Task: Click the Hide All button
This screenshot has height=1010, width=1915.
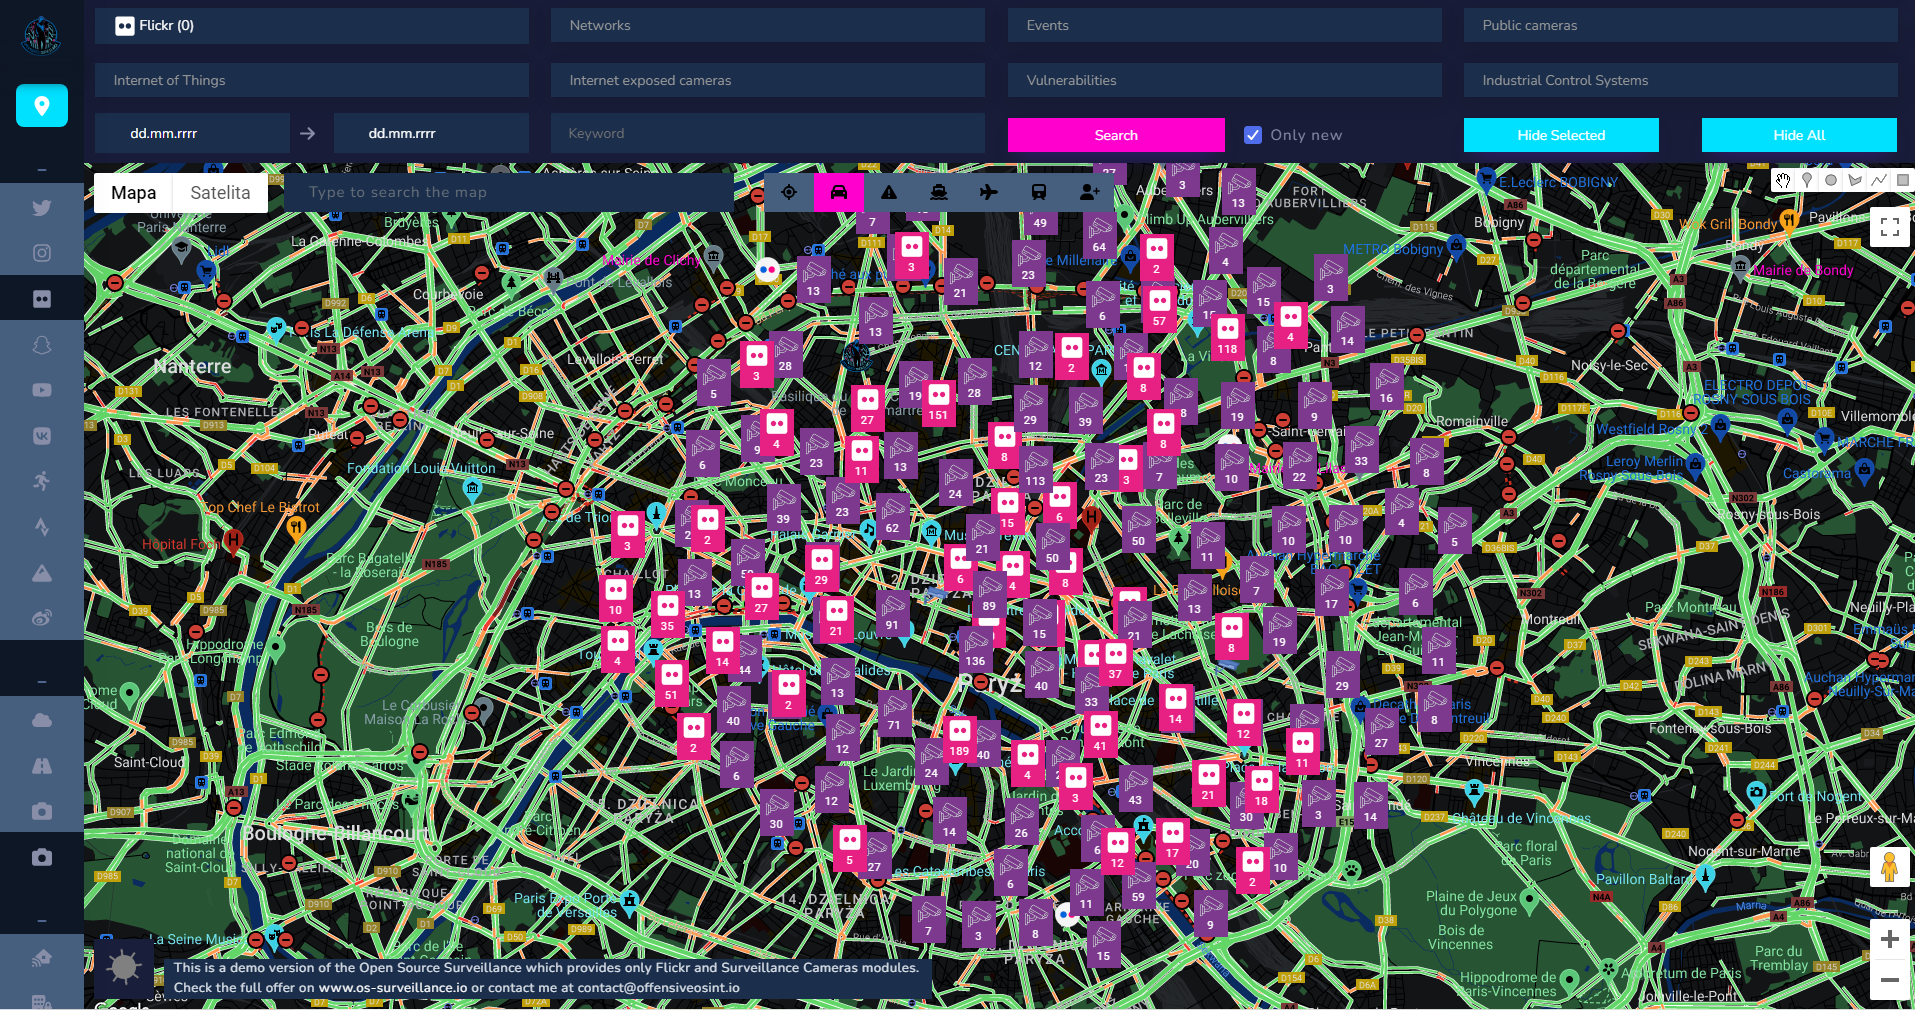Action: [1799, 135]
